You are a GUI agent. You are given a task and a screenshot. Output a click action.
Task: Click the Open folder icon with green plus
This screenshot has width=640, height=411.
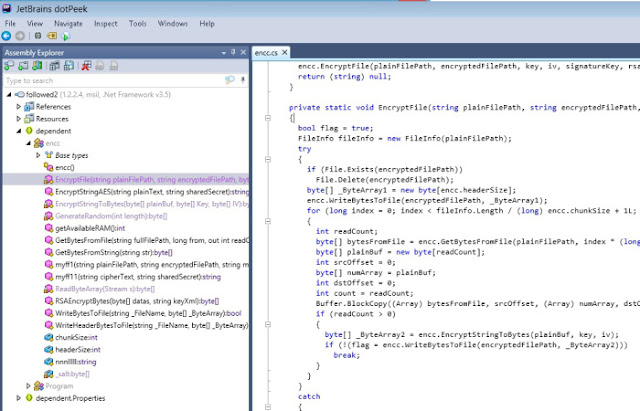(23, 65)
